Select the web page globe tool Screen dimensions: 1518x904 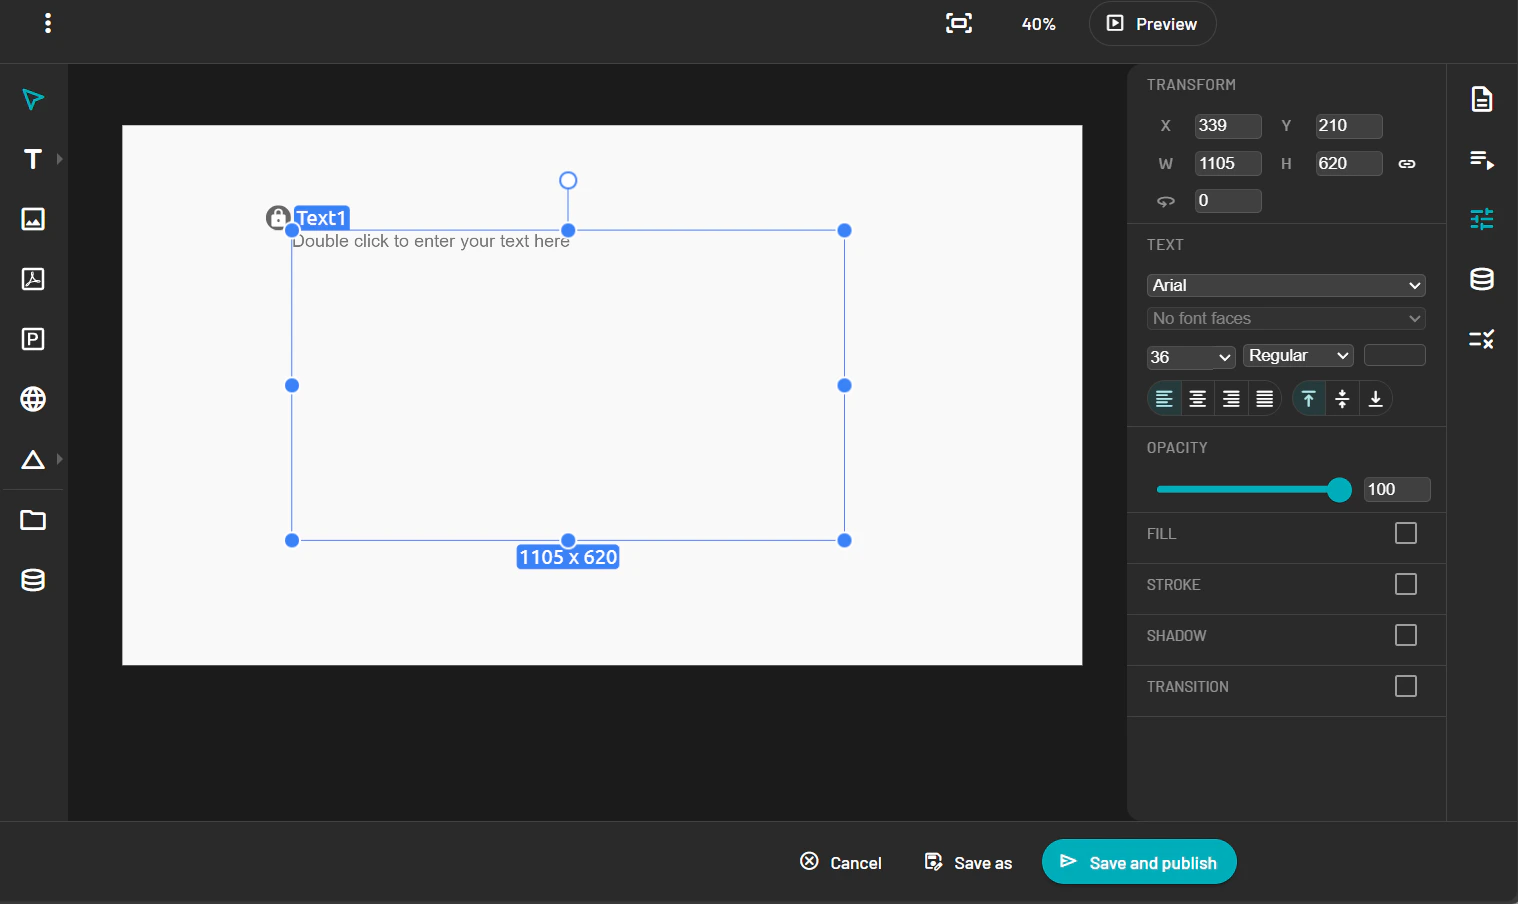click(33, 399)
